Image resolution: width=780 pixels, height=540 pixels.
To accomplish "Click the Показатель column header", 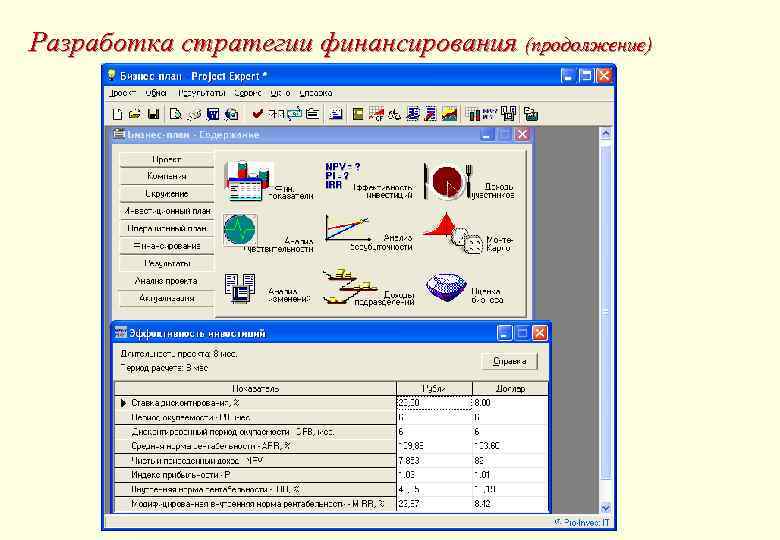I will [x=256, y=388].
